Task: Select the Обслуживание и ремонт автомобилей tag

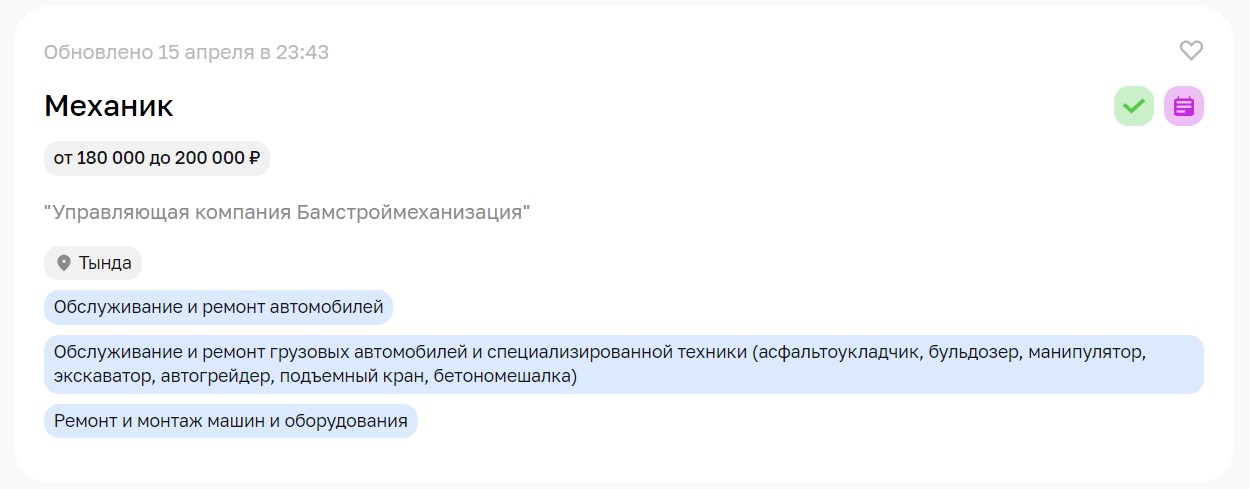Action: coord(218,307)
